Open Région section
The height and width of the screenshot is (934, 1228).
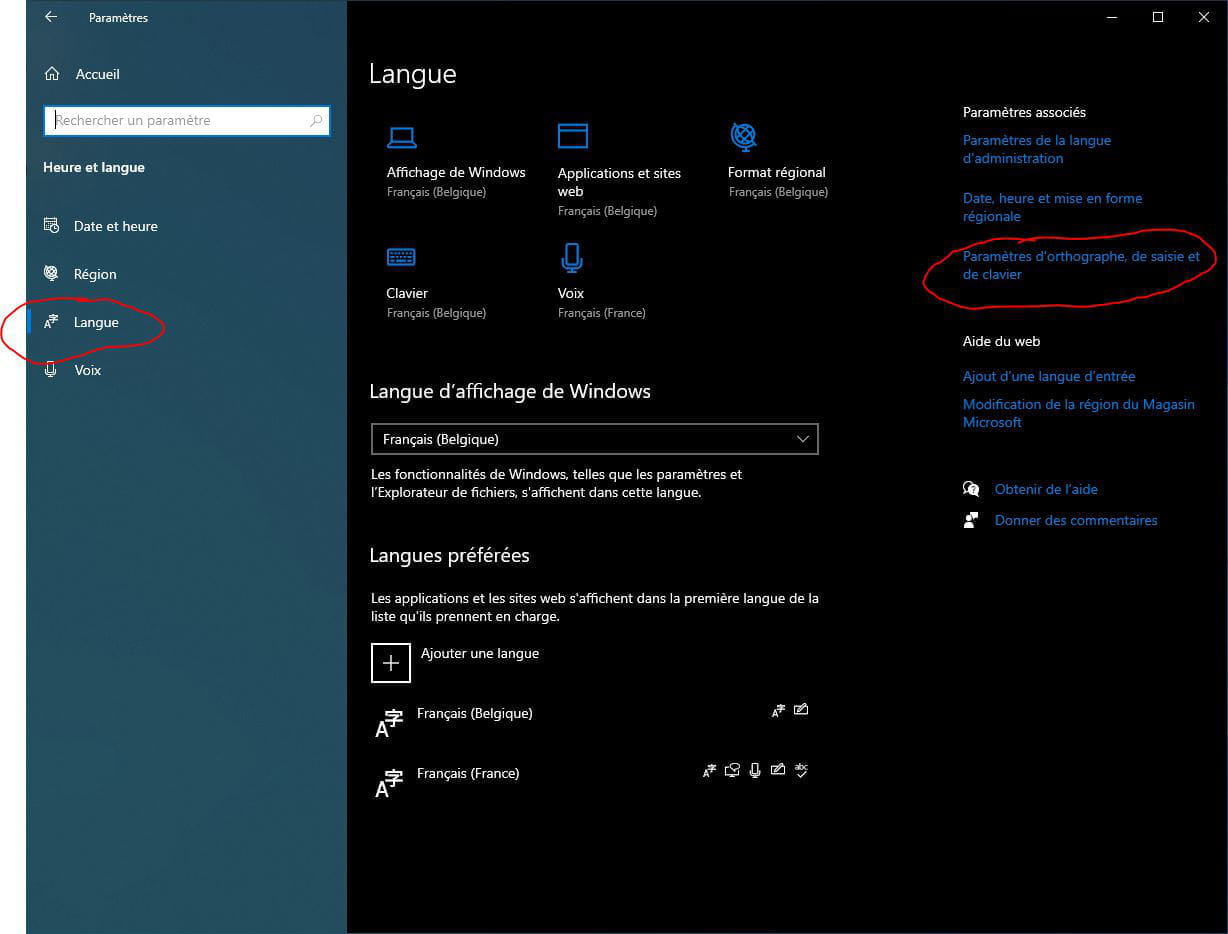(x=95, y=274)
